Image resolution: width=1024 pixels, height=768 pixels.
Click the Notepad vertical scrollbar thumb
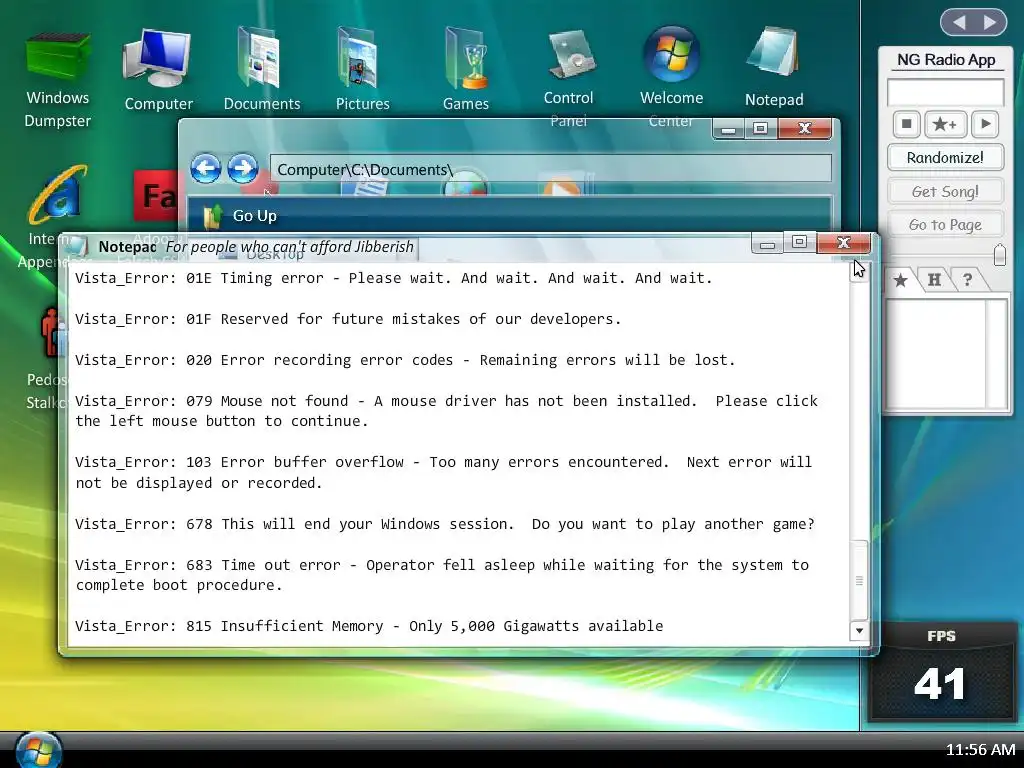pyautogui.click(x=859, y=580)
